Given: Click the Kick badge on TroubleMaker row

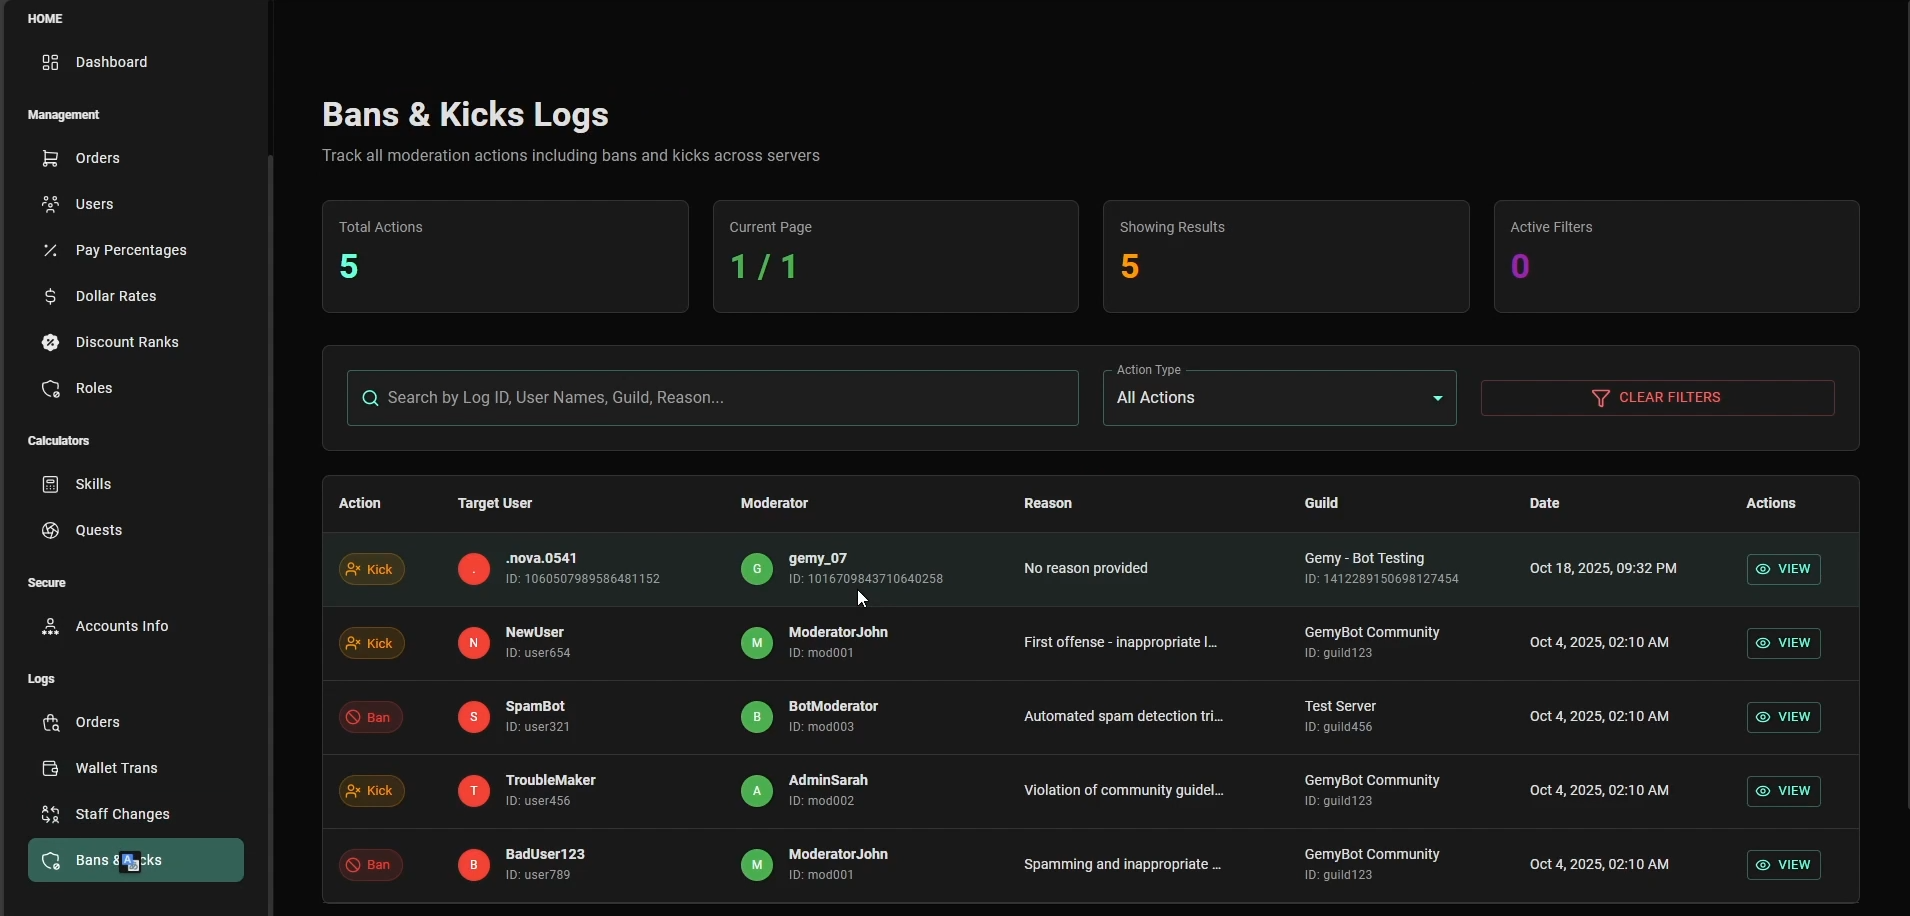Looking at the screenshot, I should point(371,791).
